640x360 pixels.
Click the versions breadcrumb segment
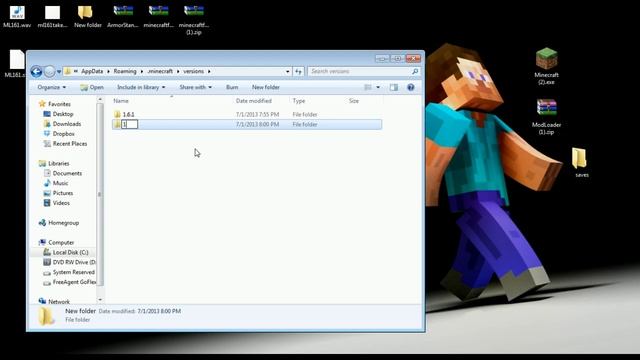click(193, 71)
